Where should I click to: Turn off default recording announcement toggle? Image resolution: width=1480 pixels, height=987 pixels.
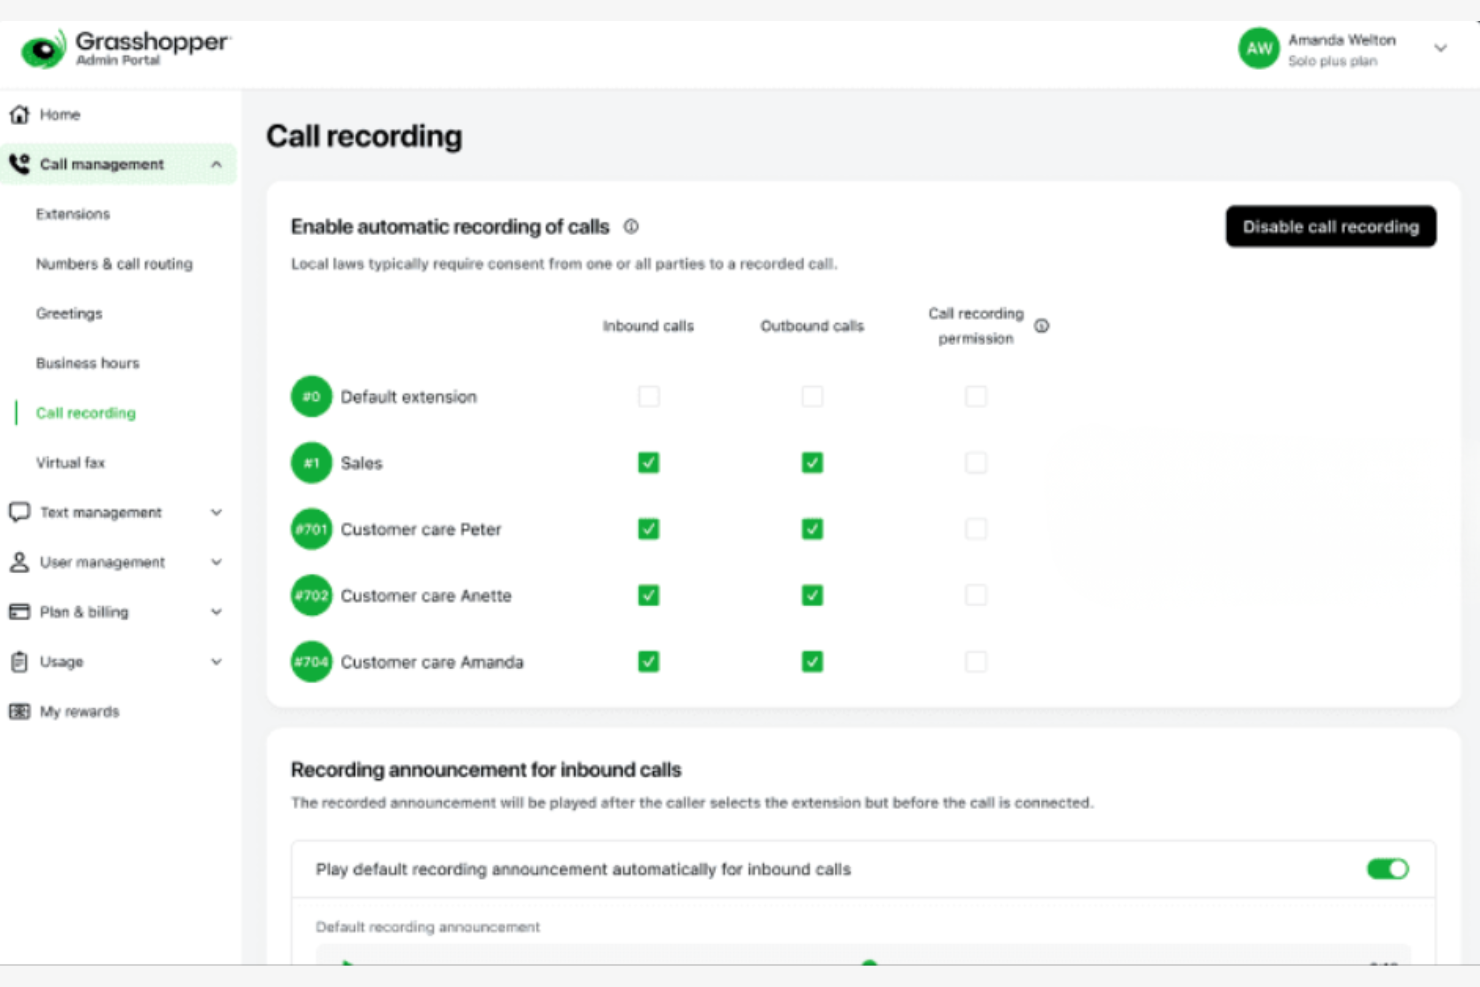[x=1386, y=869]
